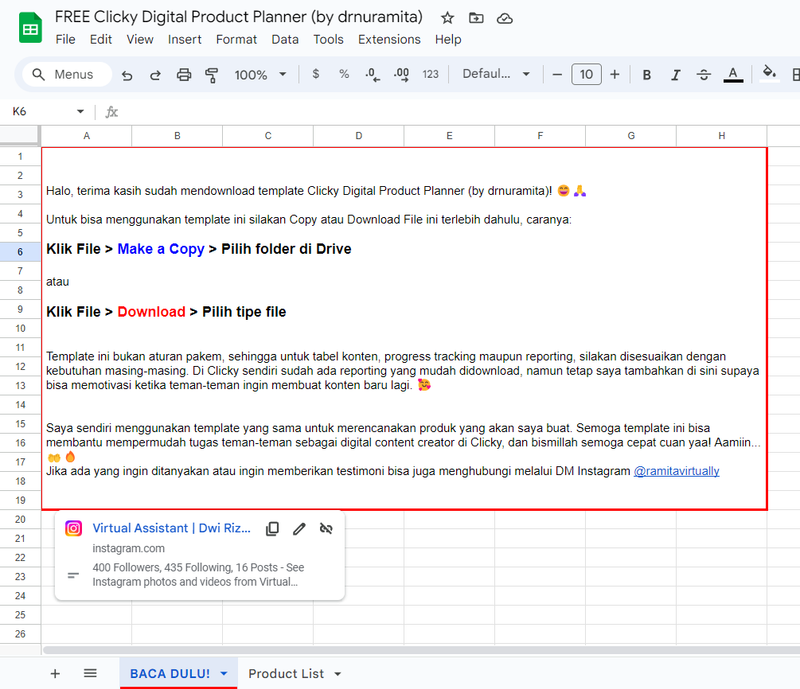Viewport: 800px width, 689px height.
Task: Copy link icon in preview card
Action: click(272, 529)
